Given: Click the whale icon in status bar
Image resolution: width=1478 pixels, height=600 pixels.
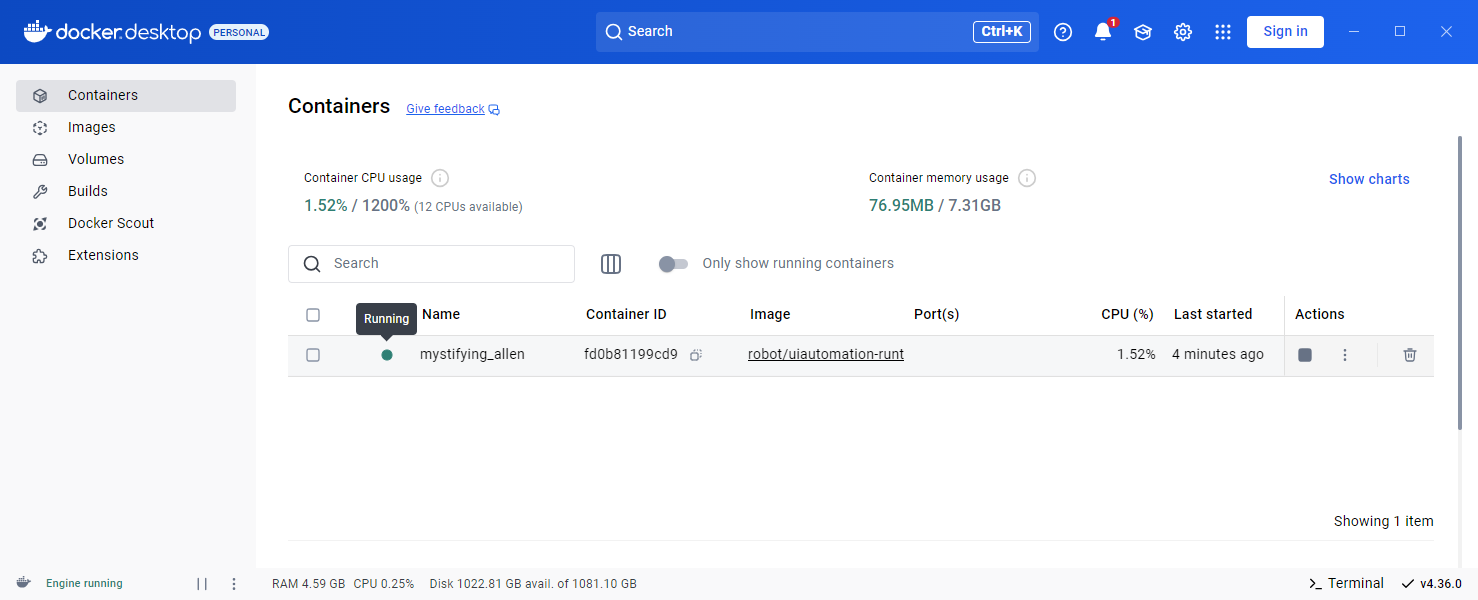Looking at the screenshot, I should tap(23, 583).
